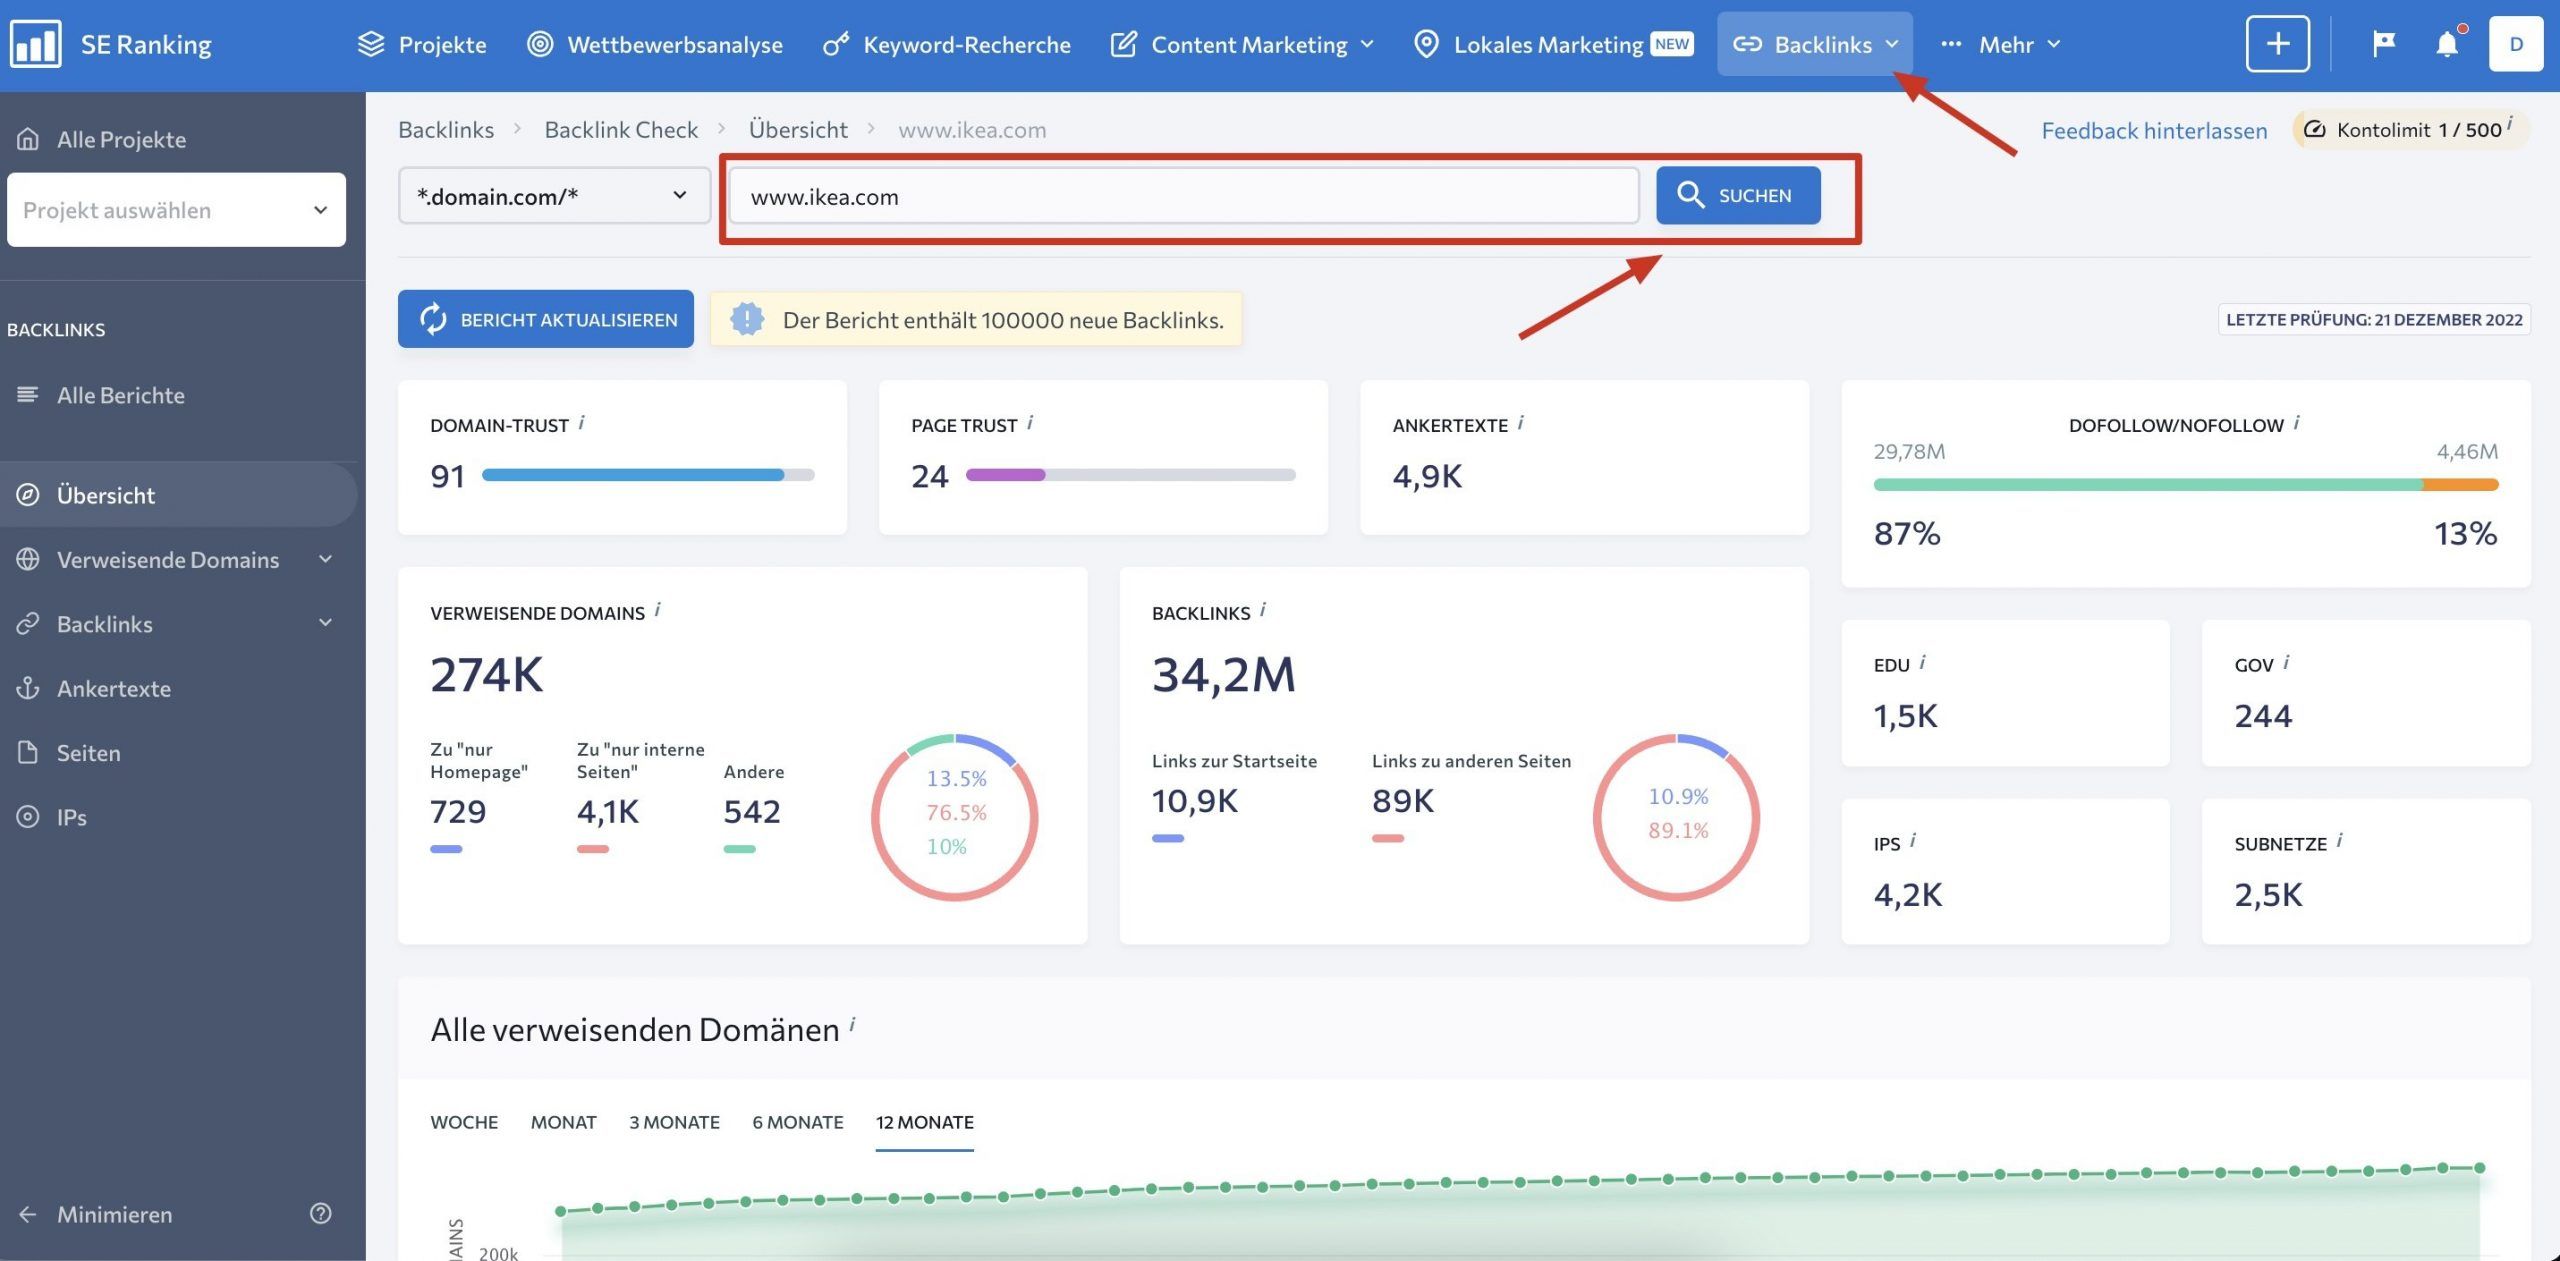2560x1261 pixels.
Task: Open IPs in sidebar
Action: tap(52, 817)
